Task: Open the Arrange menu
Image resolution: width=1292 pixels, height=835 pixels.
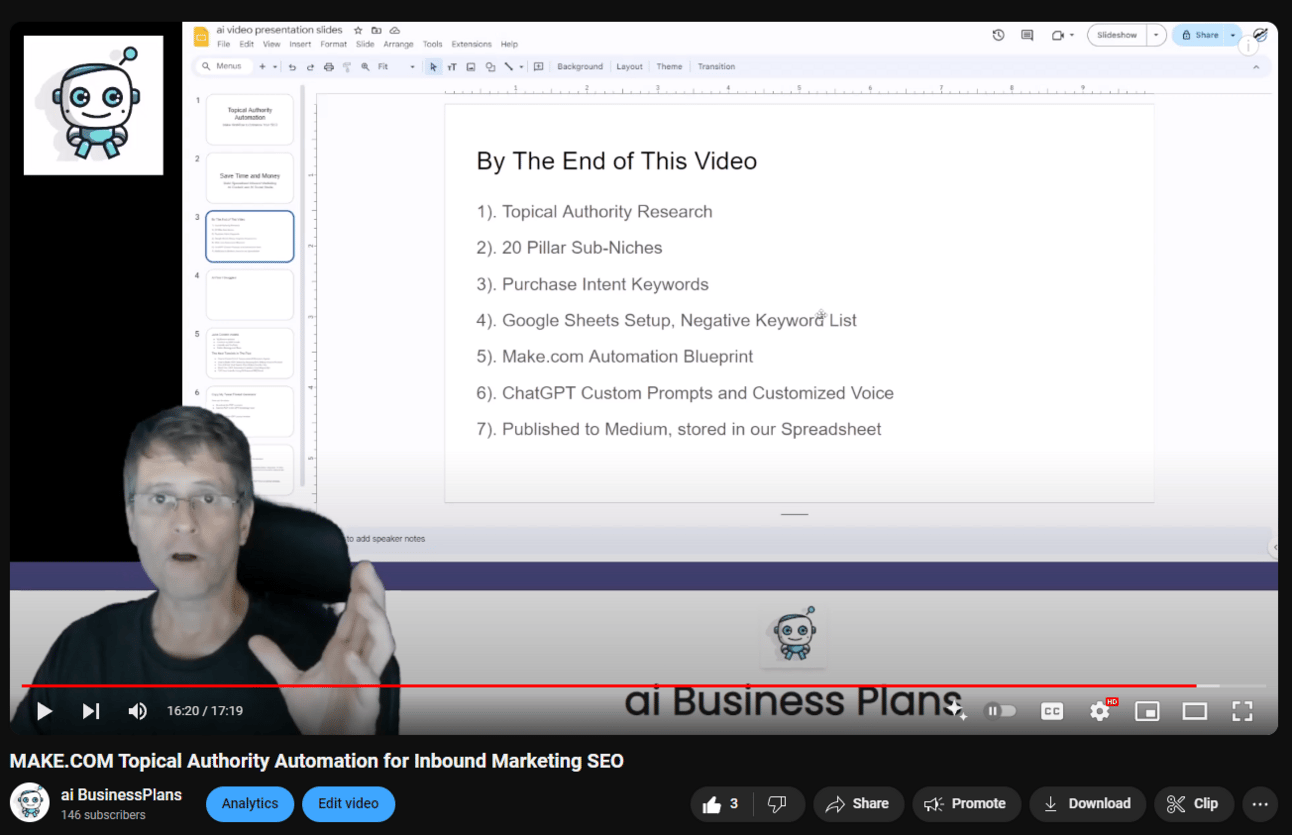Action: 398,44
